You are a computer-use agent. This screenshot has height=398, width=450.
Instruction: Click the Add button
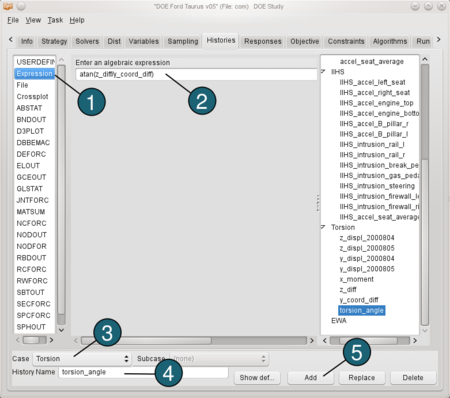[311, 378]
